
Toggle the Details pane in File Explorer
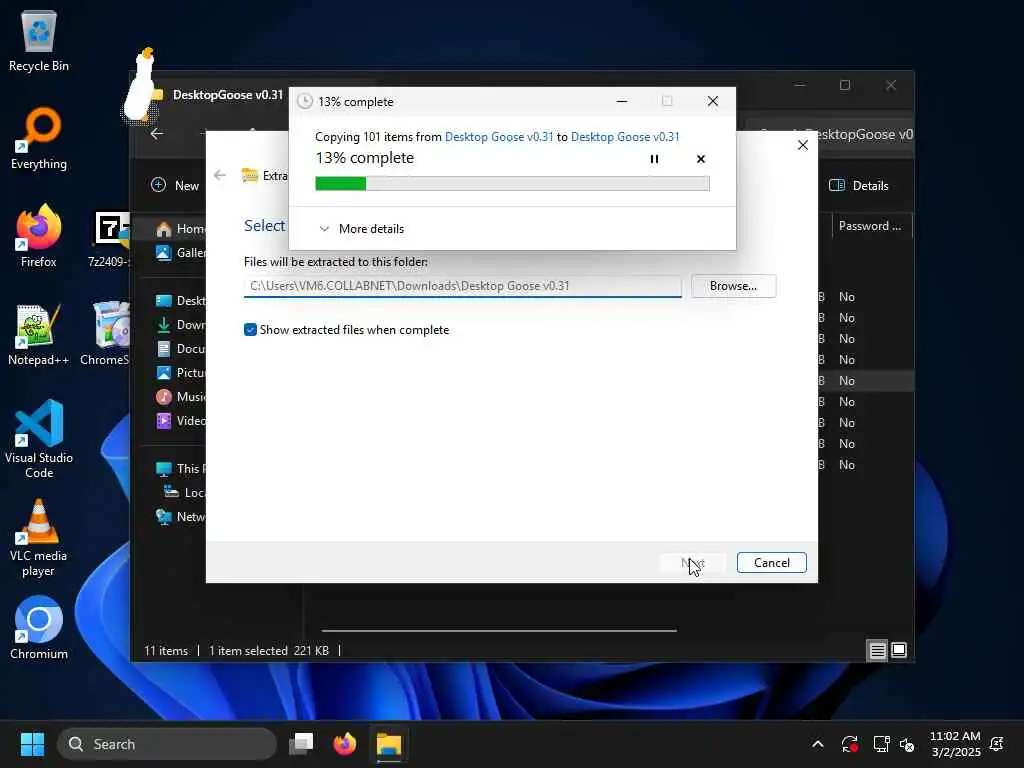pyautogui.click(x=859, y=185)
